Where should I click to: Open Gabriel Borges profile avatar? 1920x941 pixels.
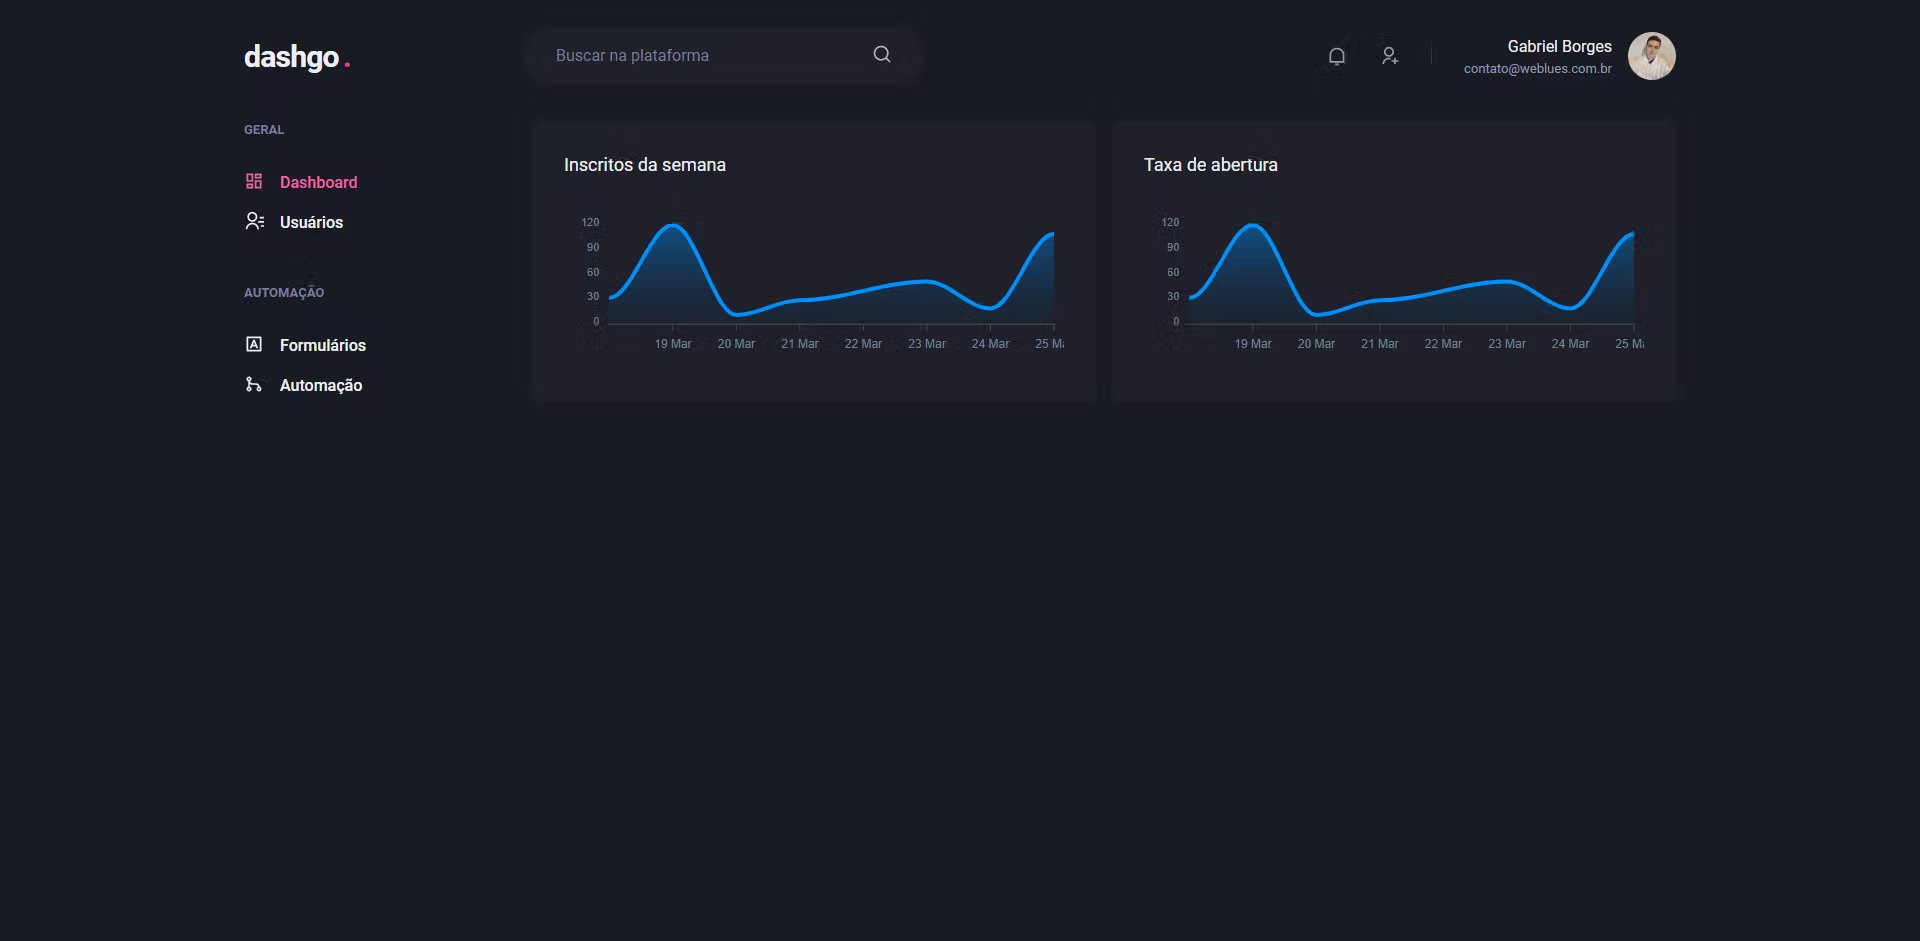[x=1652, y=56]
